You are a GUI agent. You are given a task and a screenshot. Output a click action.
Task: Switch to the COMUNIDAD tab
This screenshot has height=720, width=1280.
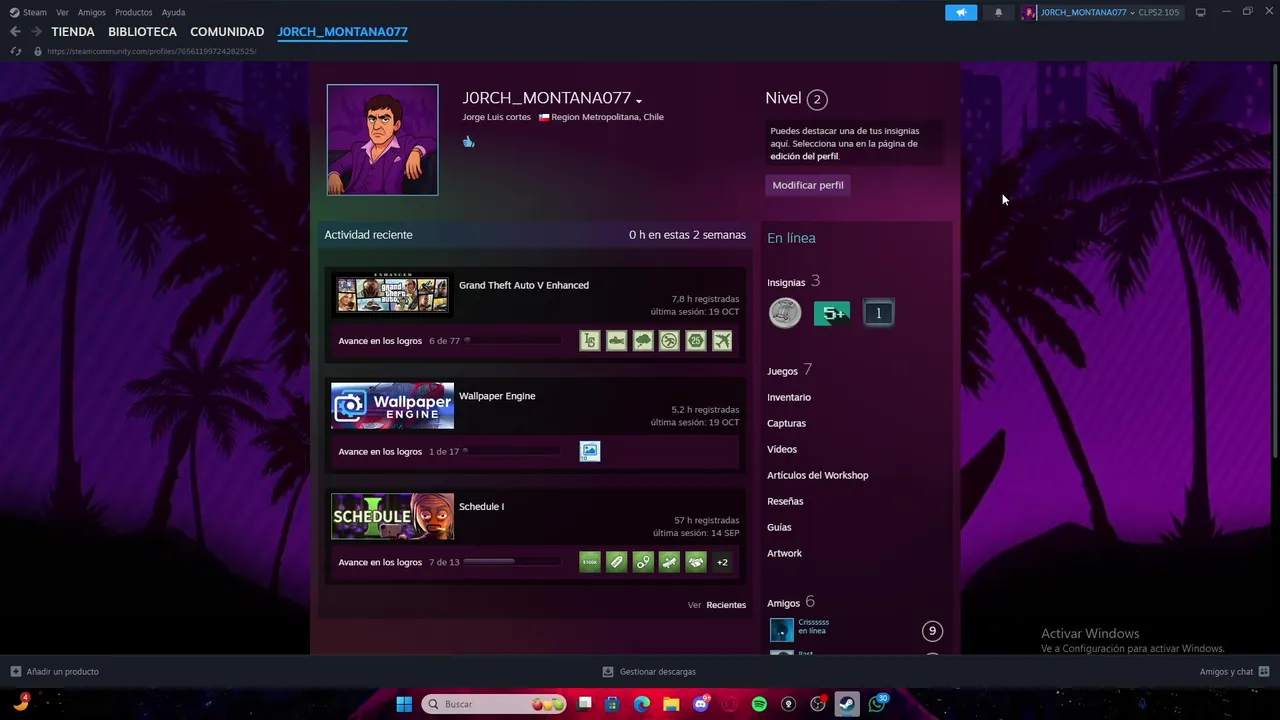click(x=227, y=32)
